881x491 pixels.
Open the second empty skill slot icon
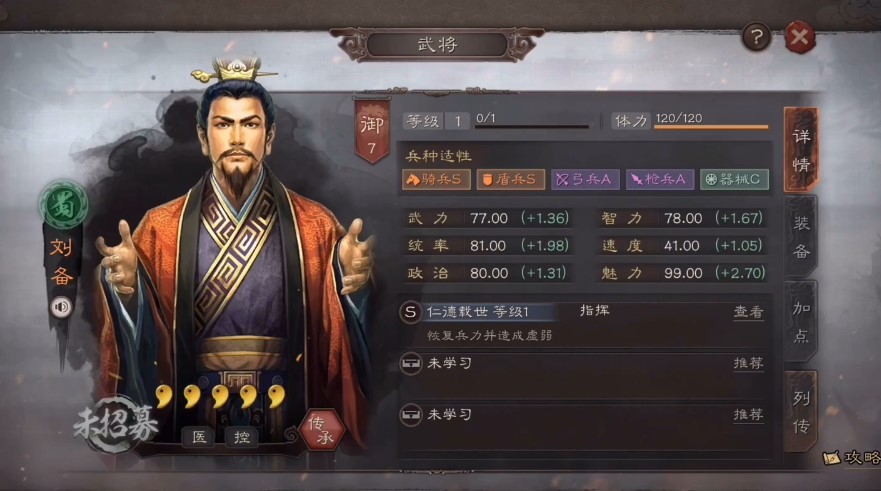click(410, 415)
